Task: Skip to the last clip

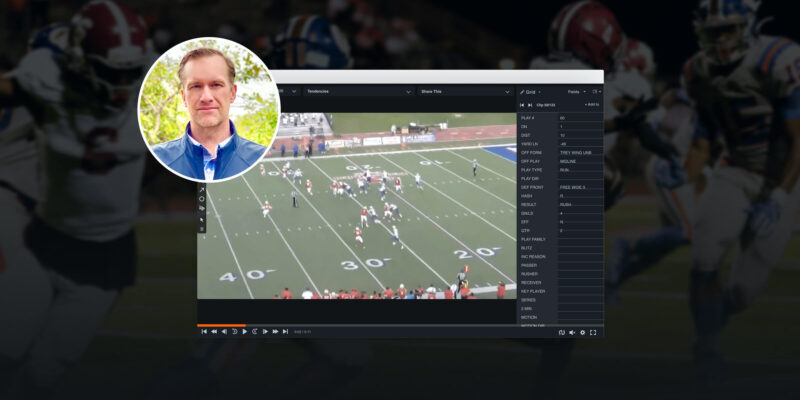Action: 285,331
